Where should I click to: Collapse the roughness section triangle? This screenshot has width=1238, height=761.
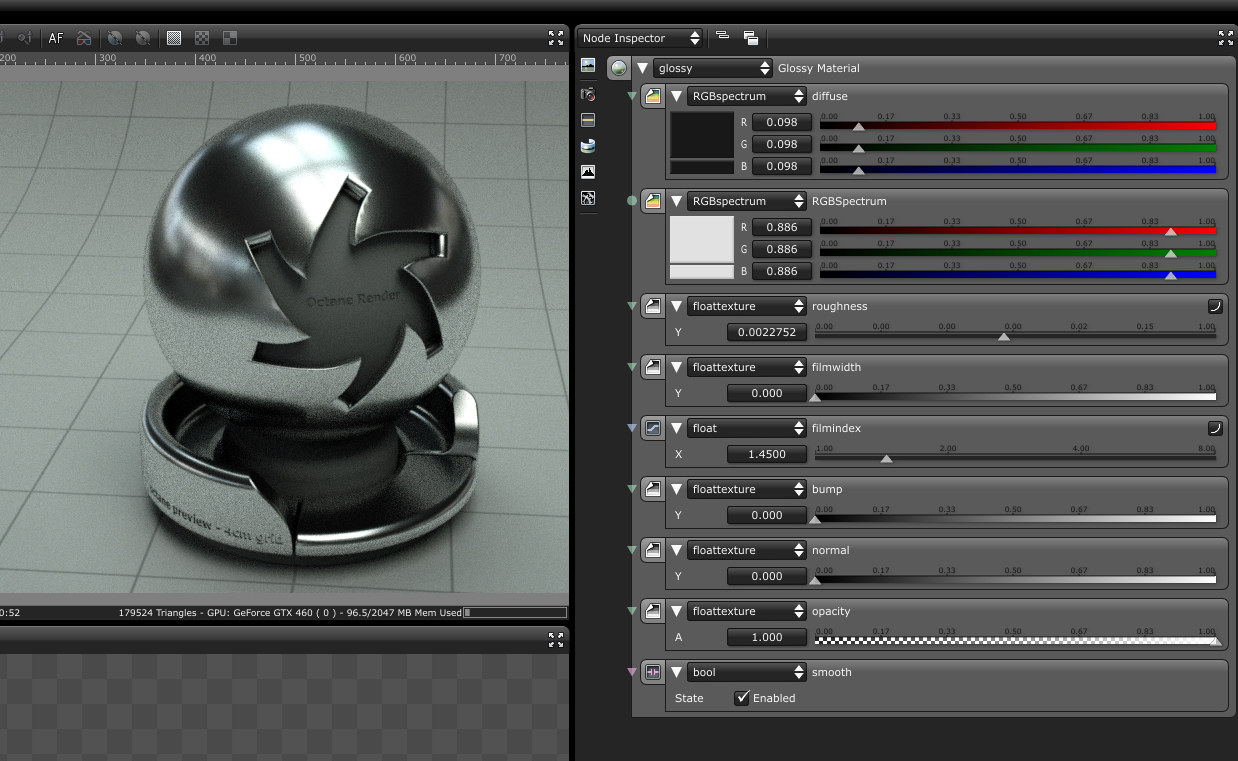coord(677,306)
